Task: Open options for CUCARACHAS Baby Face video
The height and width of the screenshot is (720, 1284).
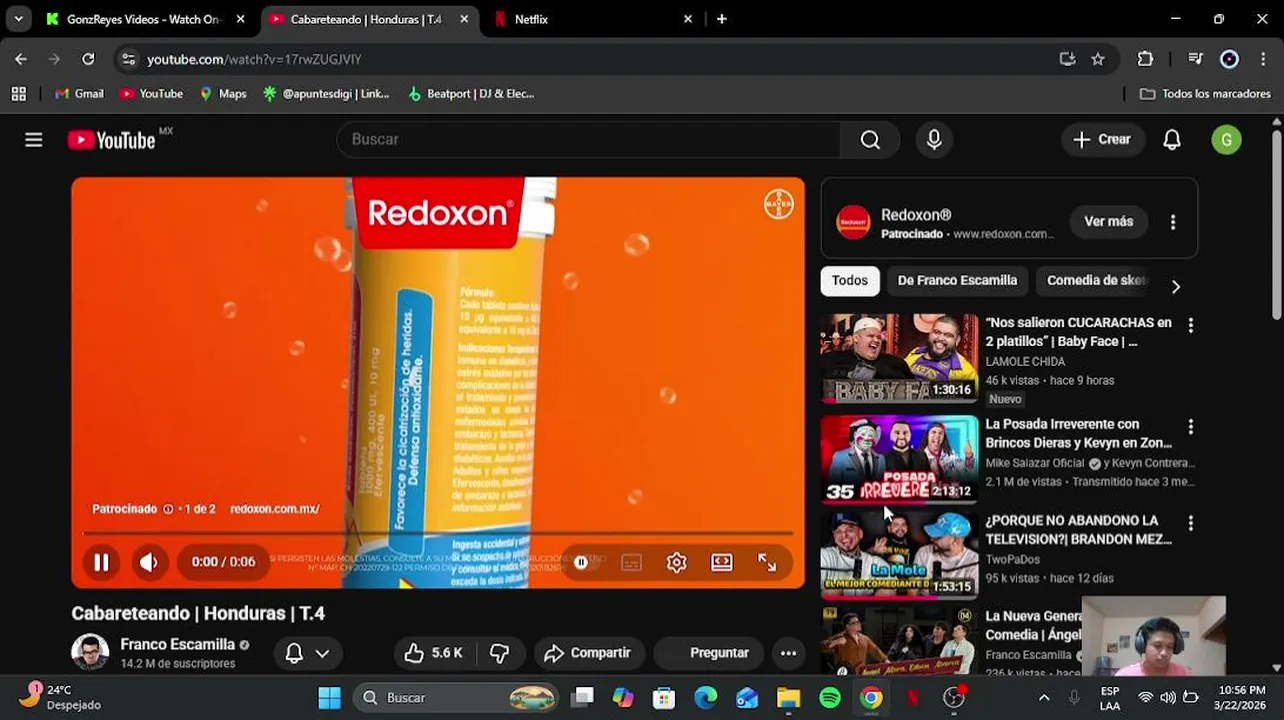Action: coord(1190,325)
